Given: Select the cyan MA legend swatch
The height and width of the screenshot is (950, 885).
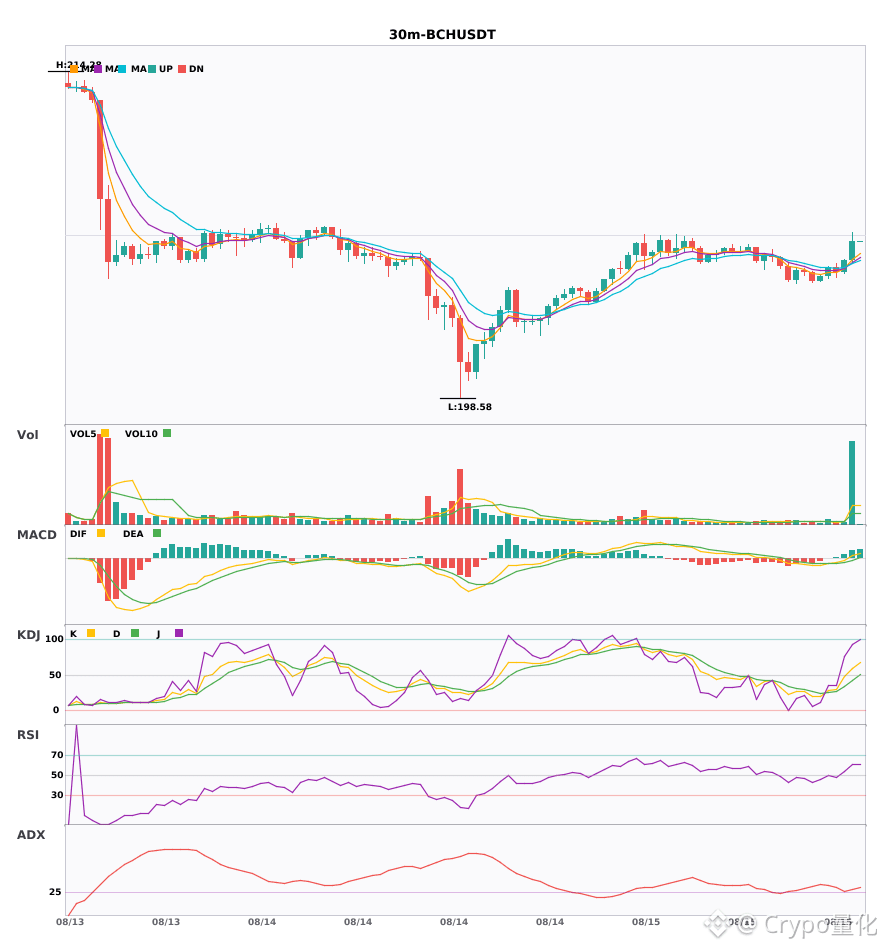Looking at the screenshot, I should click(x=122, y=69).
